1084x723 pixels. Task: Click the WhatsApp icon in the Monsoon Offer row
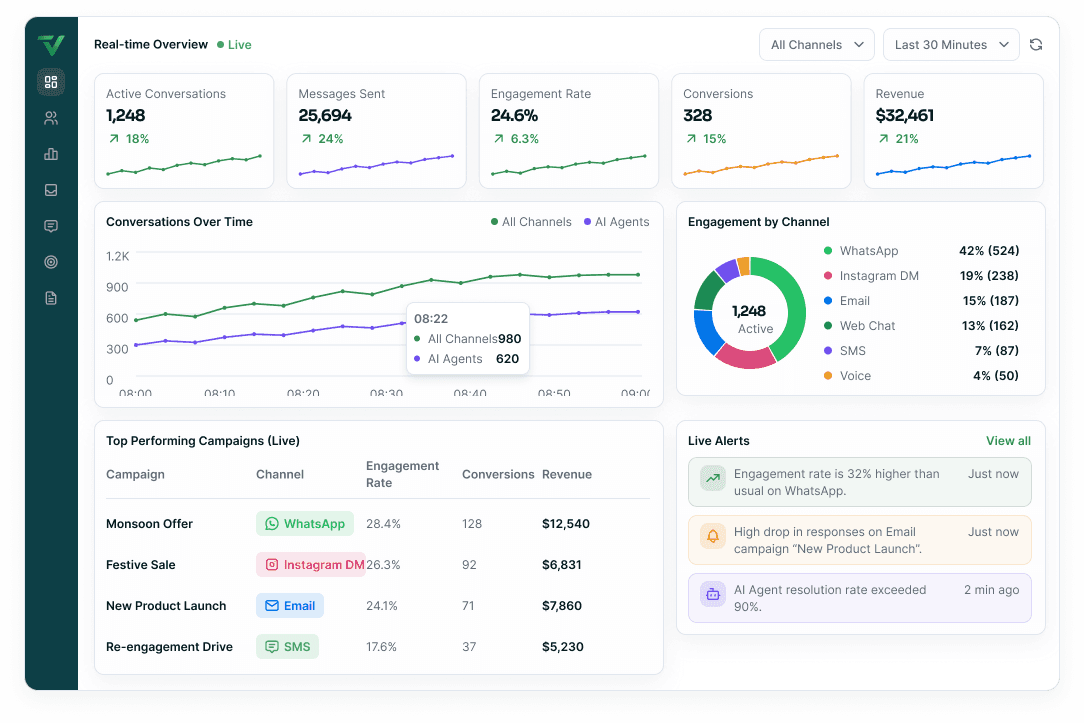pos(272,524)
